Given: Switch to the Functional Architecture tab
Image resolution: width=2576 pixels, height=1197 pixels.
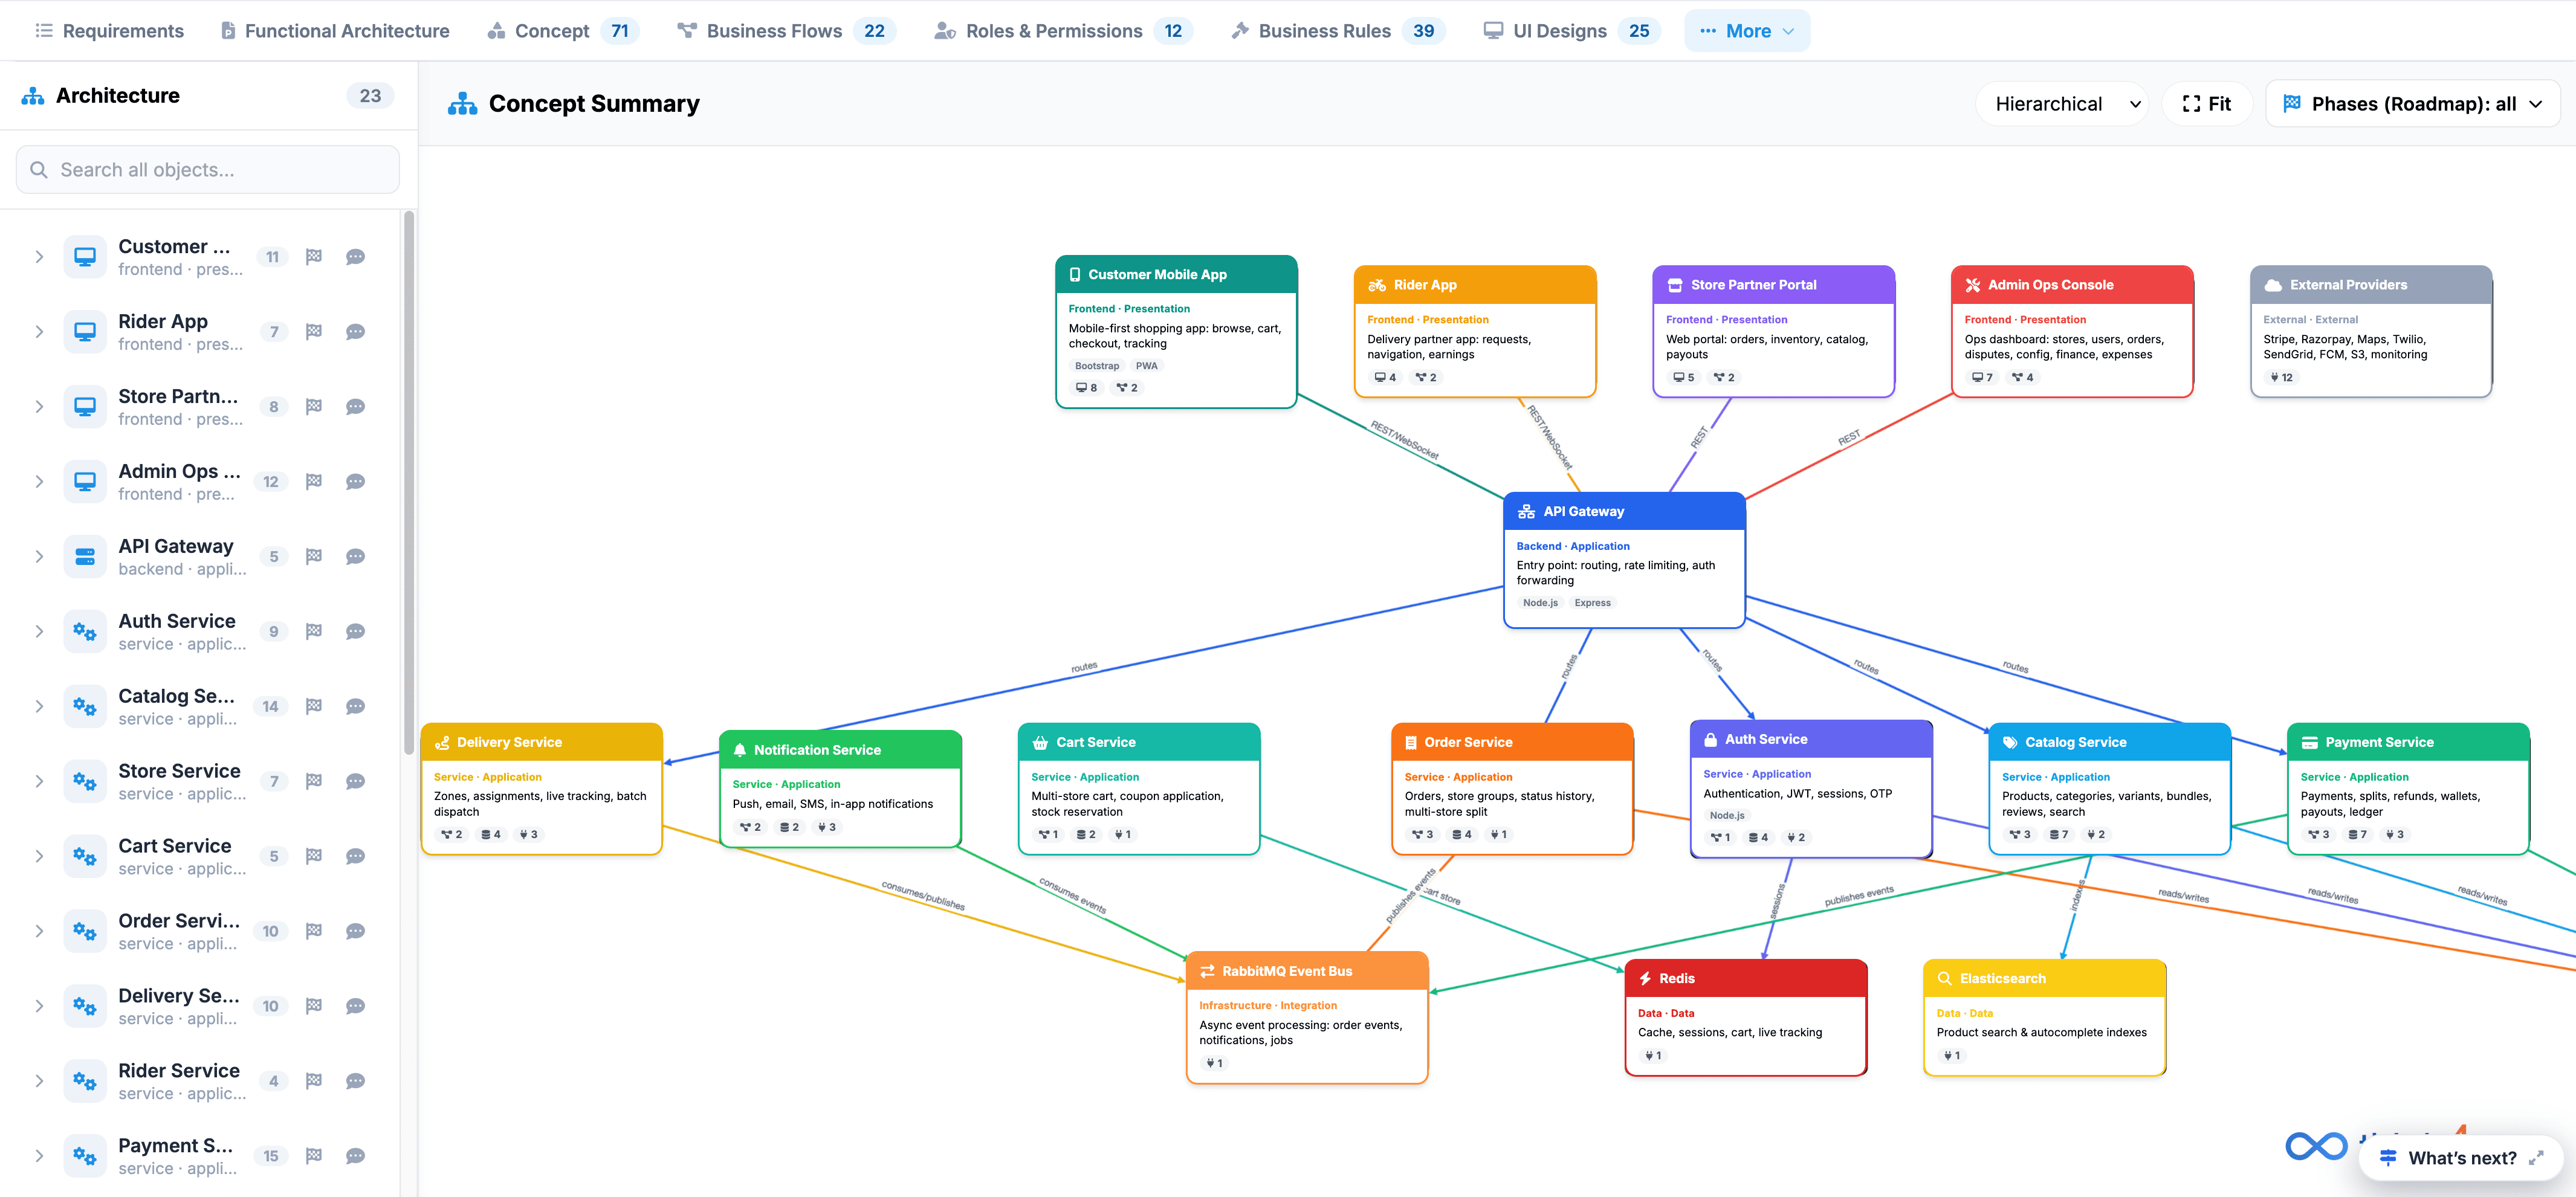Looking at the screenshot, I should tap(334, 31).
